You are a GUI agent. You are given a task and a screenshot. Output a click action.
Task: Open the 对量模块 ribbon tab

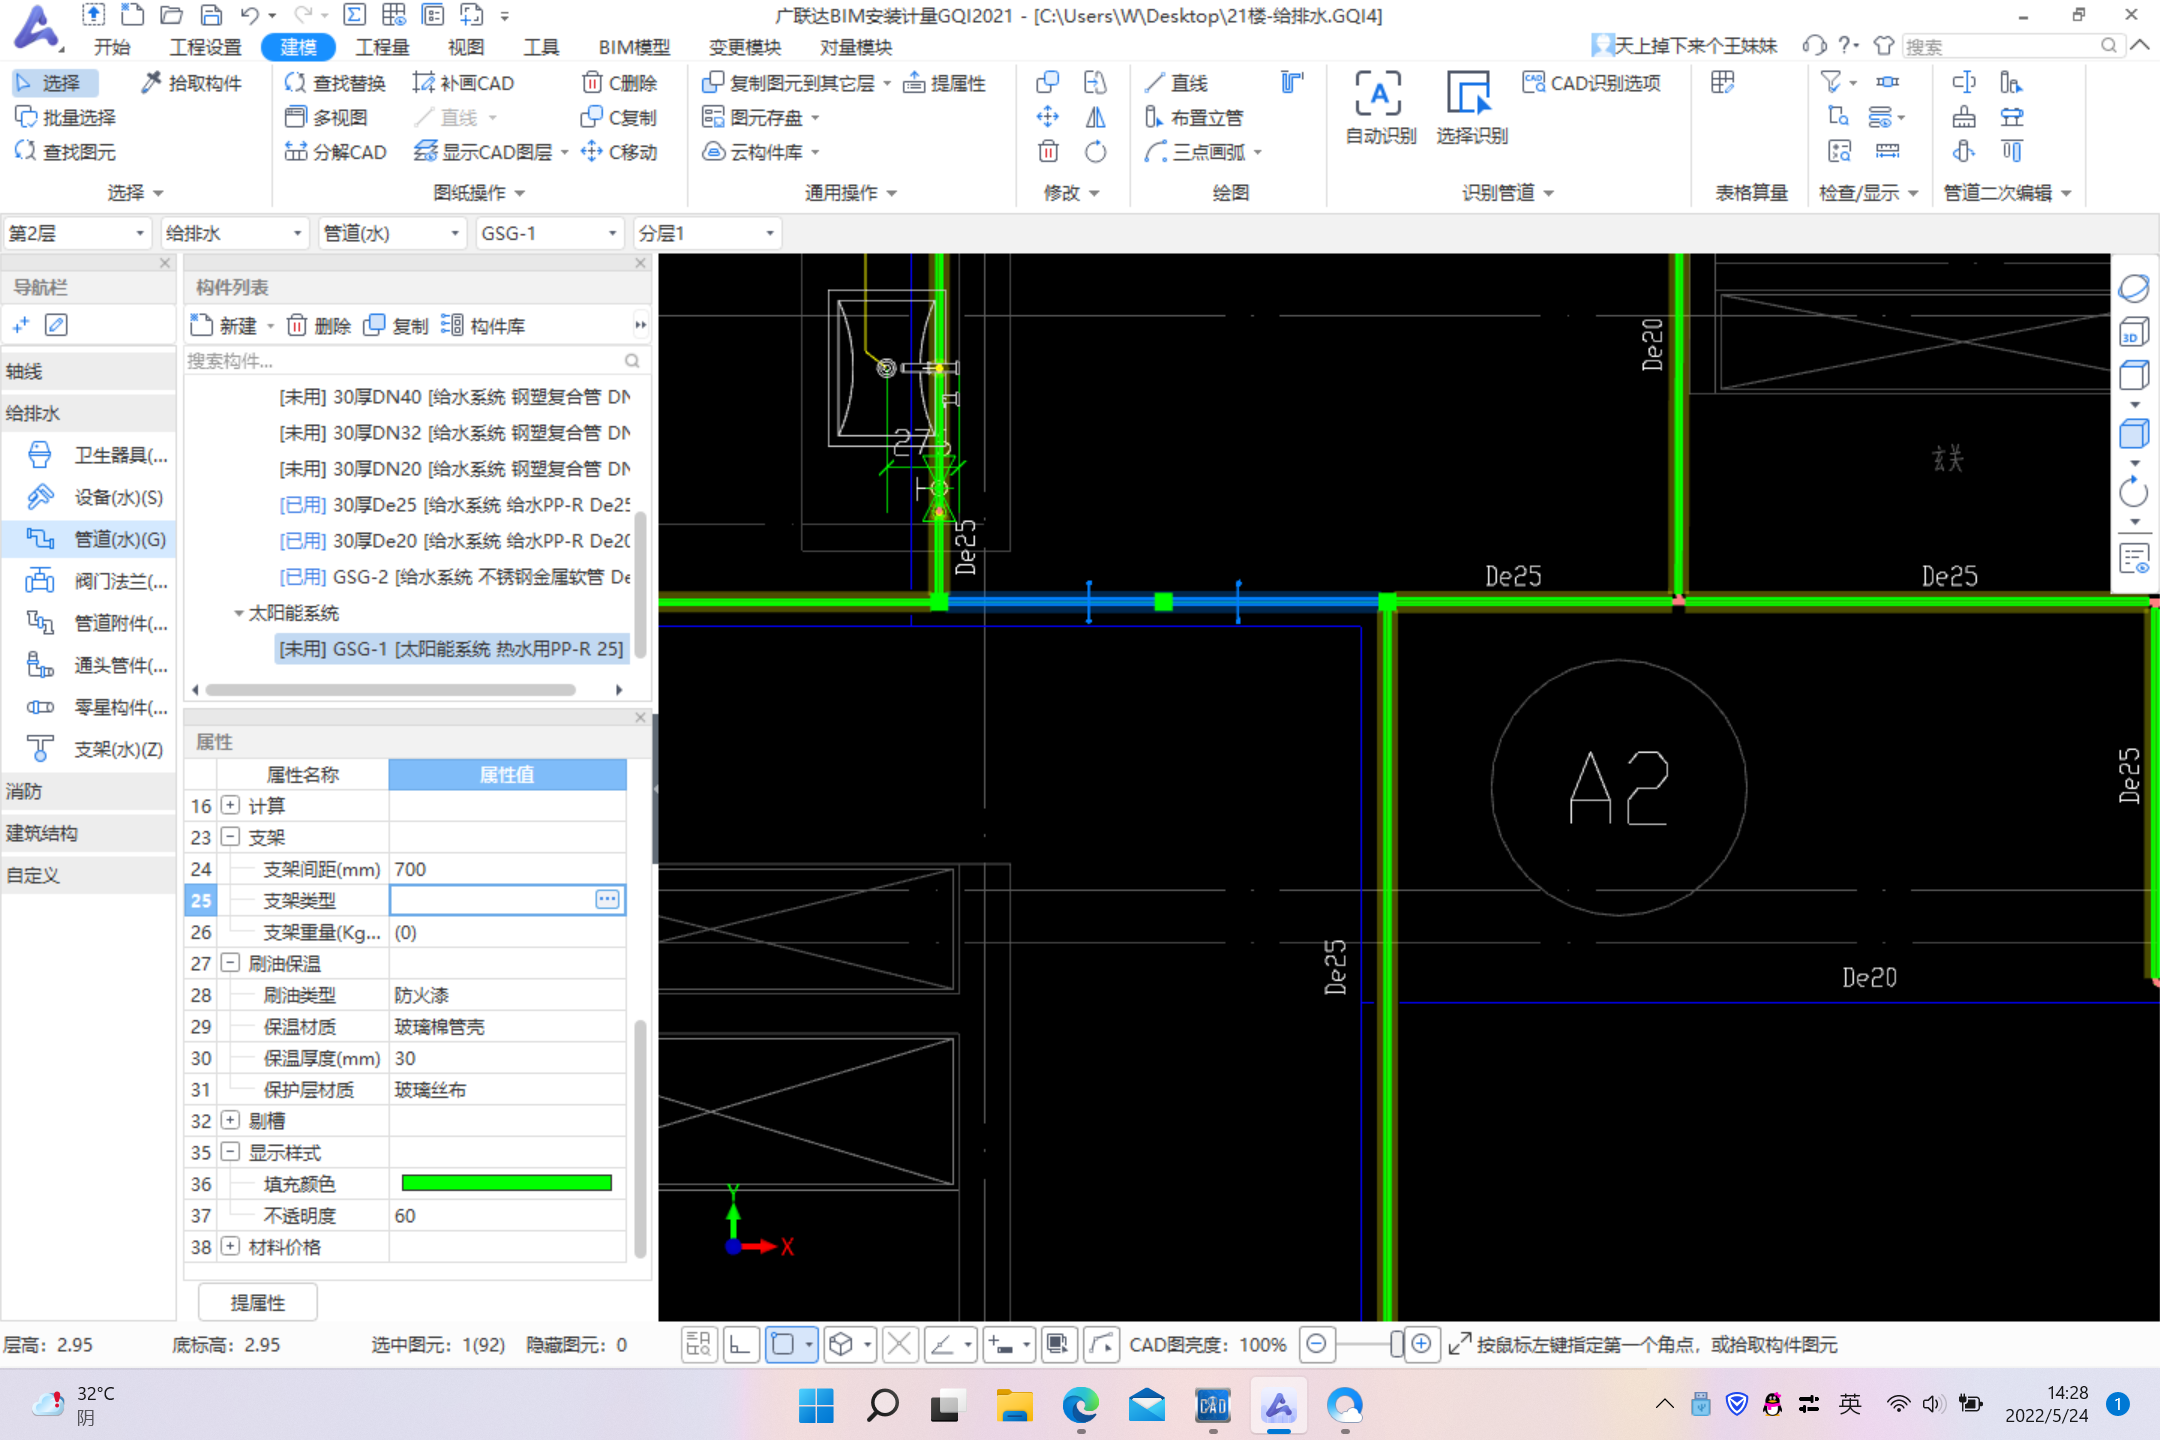pos(855,47)
